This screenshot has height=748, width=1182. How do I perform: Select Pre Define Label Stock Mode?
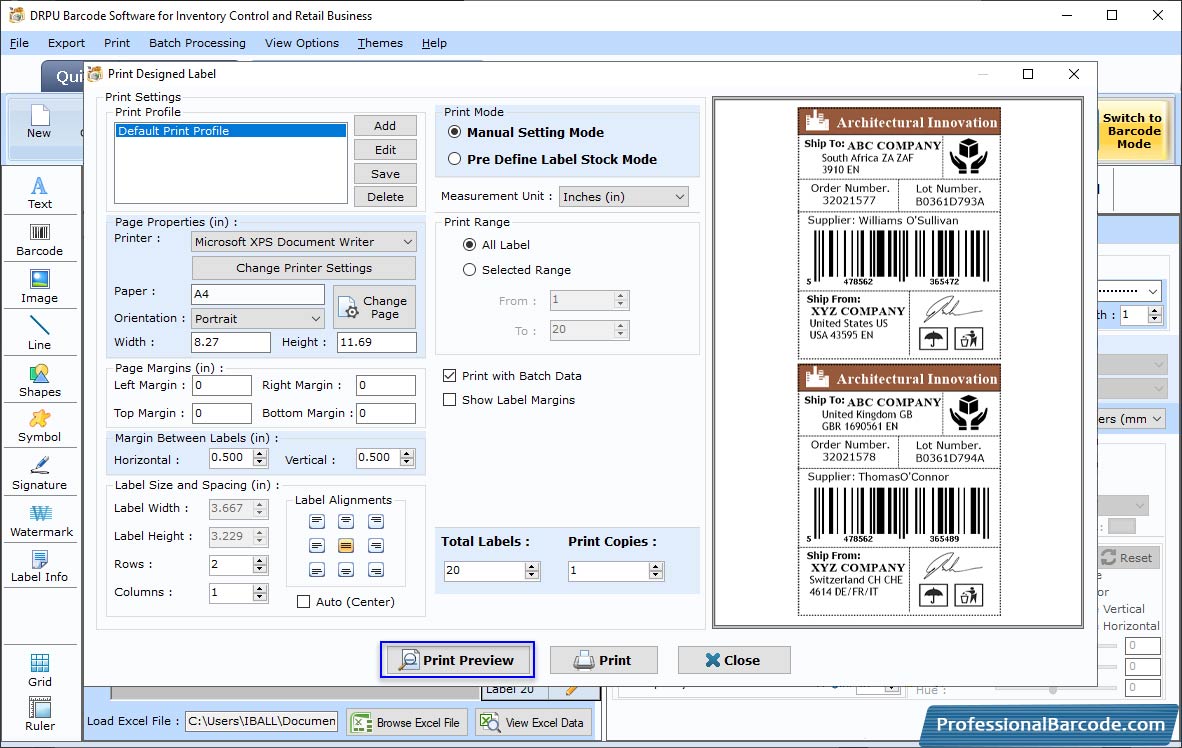click(x=454, y=159)
